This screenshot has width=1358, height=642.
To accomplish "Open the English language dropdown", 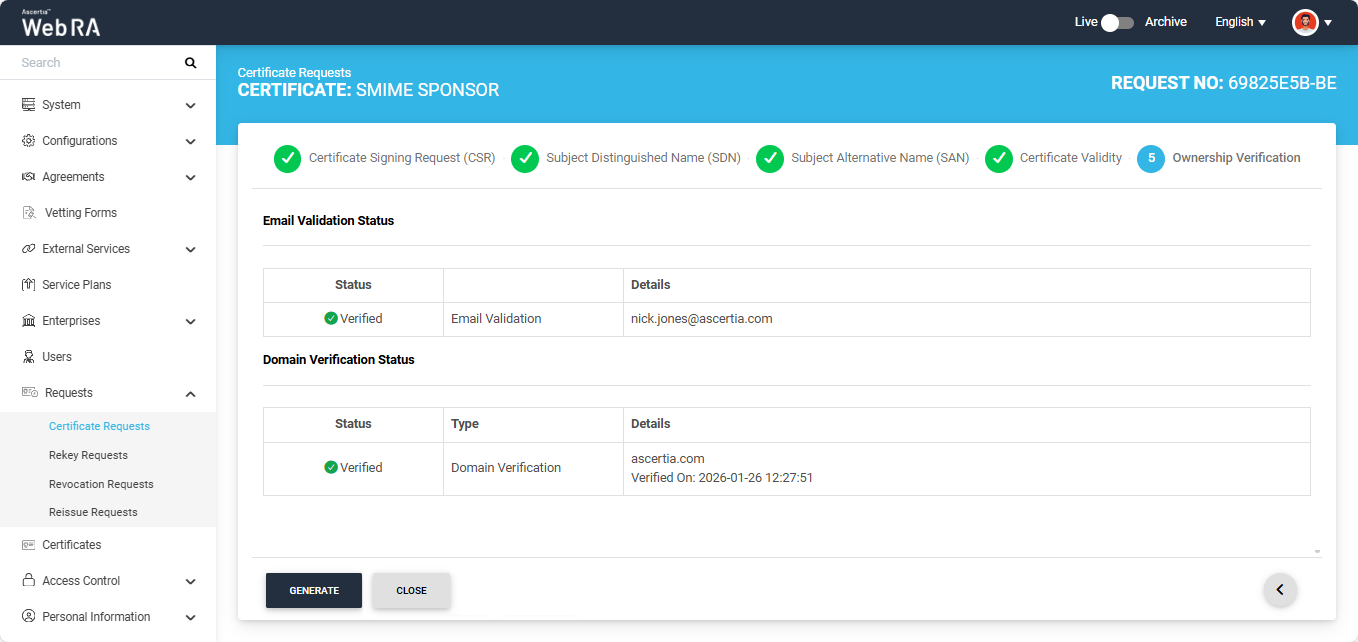I will (1240, 22).
